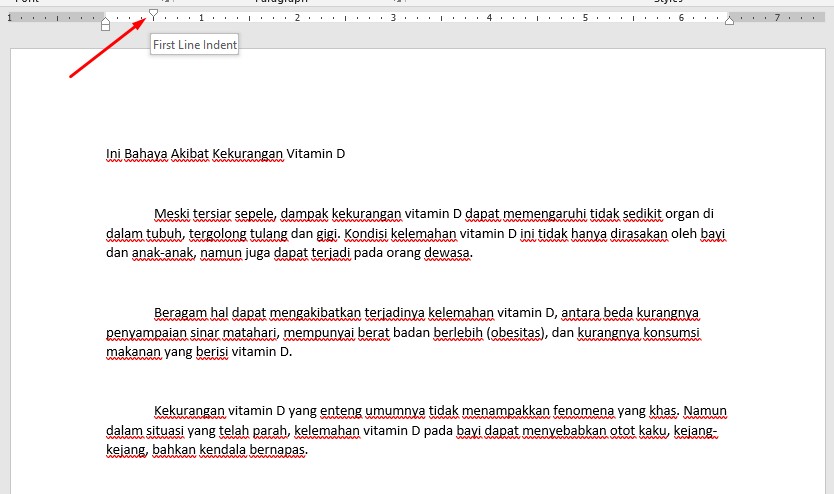Click the First Line Indent marker on ruler
The height and width of the screenshot is (494, 834).
[x=153, y=14]
